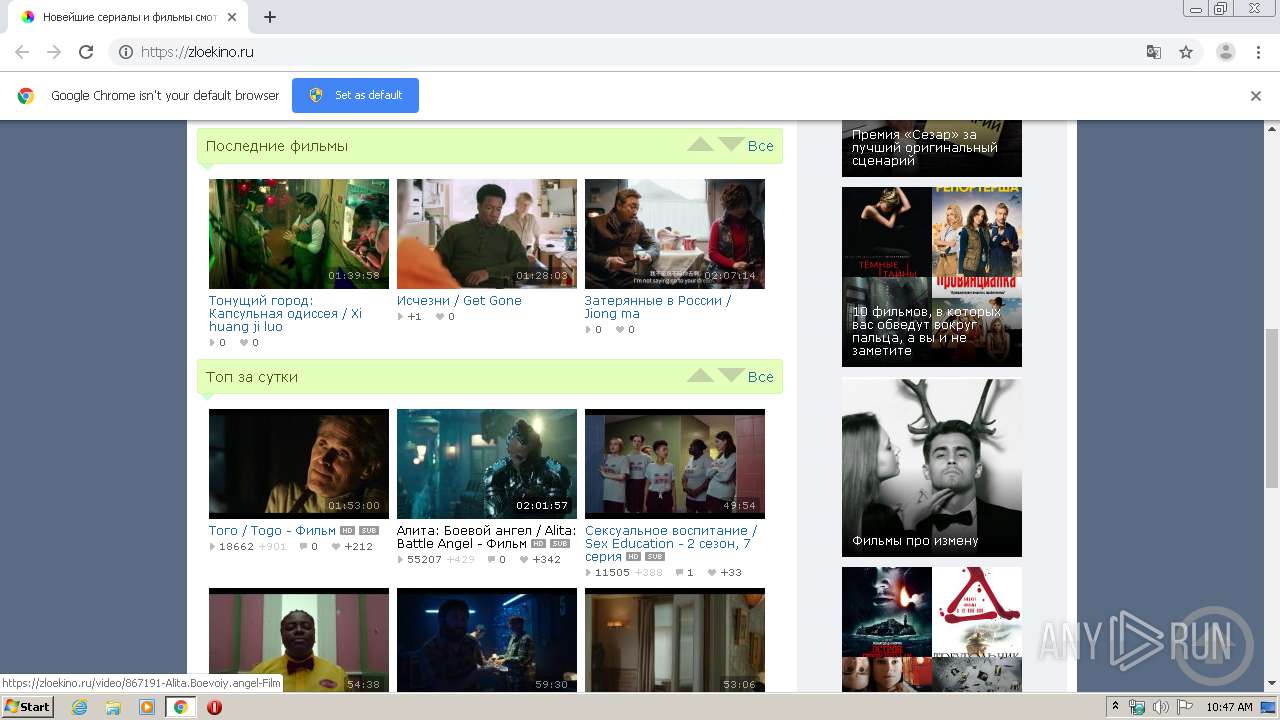Open Сексуальное воспитание 2 сезон link

pos(671,543)
